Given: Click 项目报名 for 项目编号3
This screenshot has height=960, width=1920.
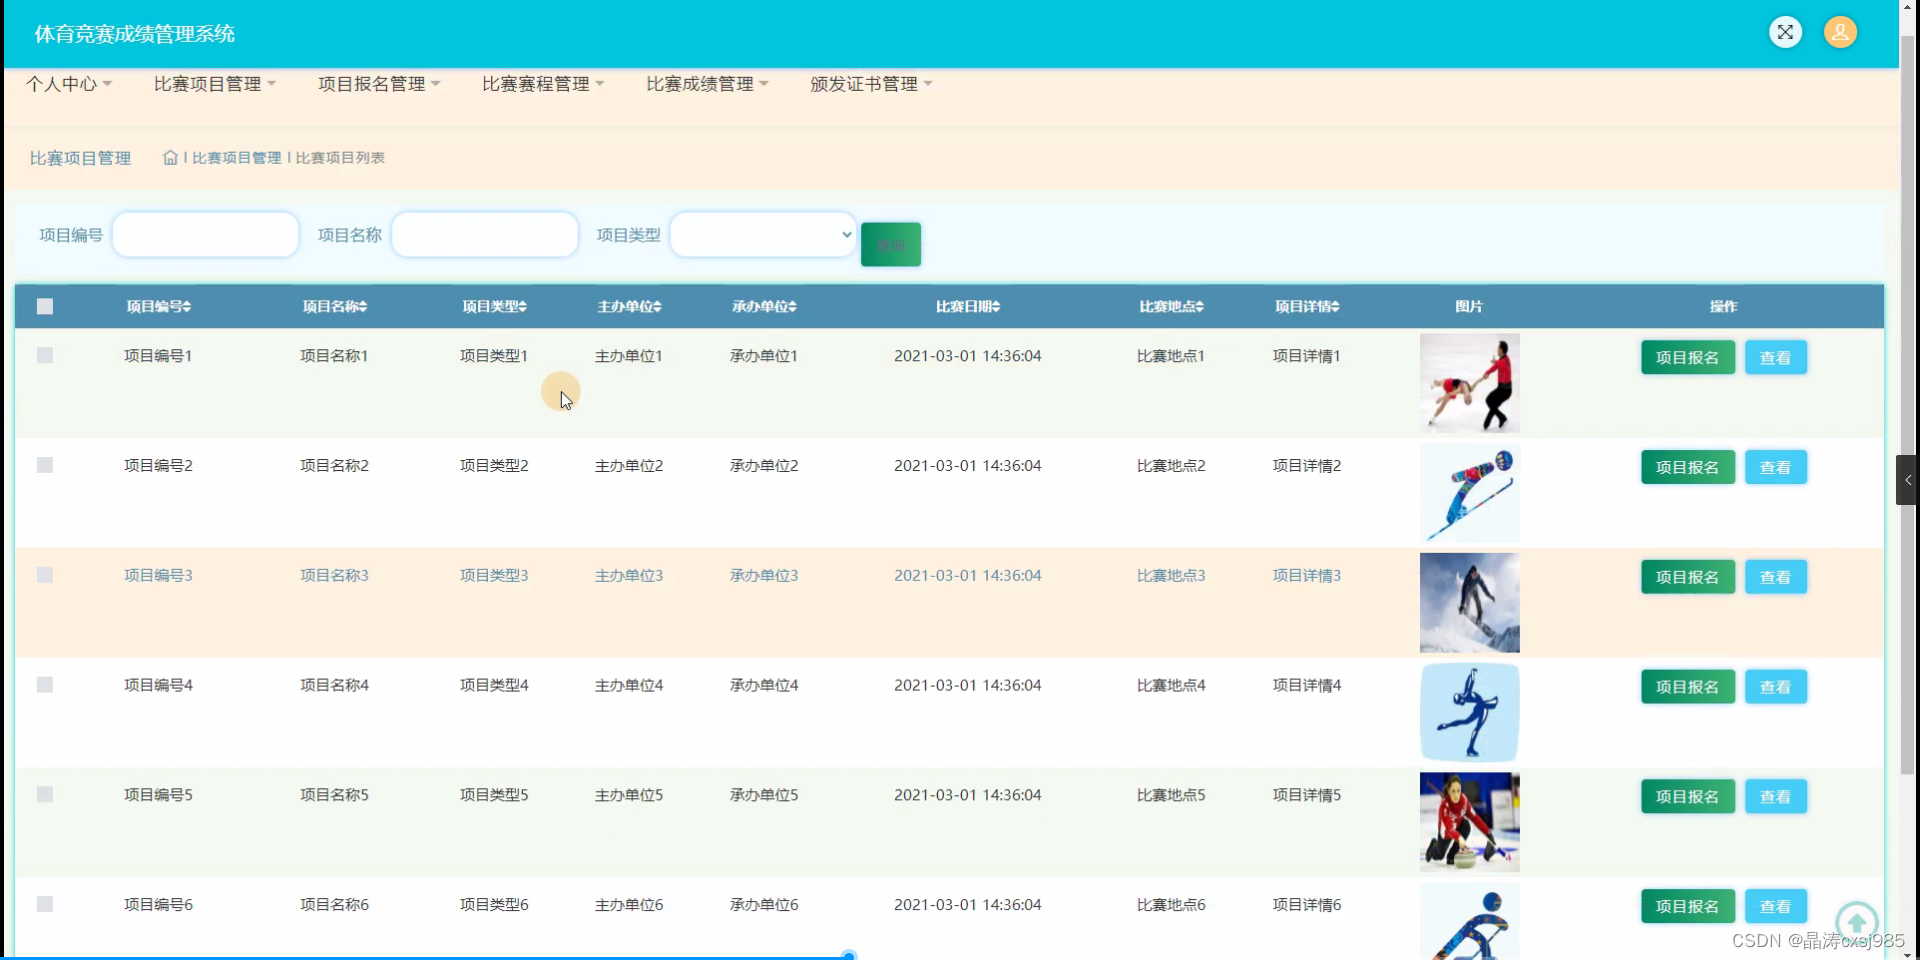Looking at the screenshot, I should pos(1688,578).
